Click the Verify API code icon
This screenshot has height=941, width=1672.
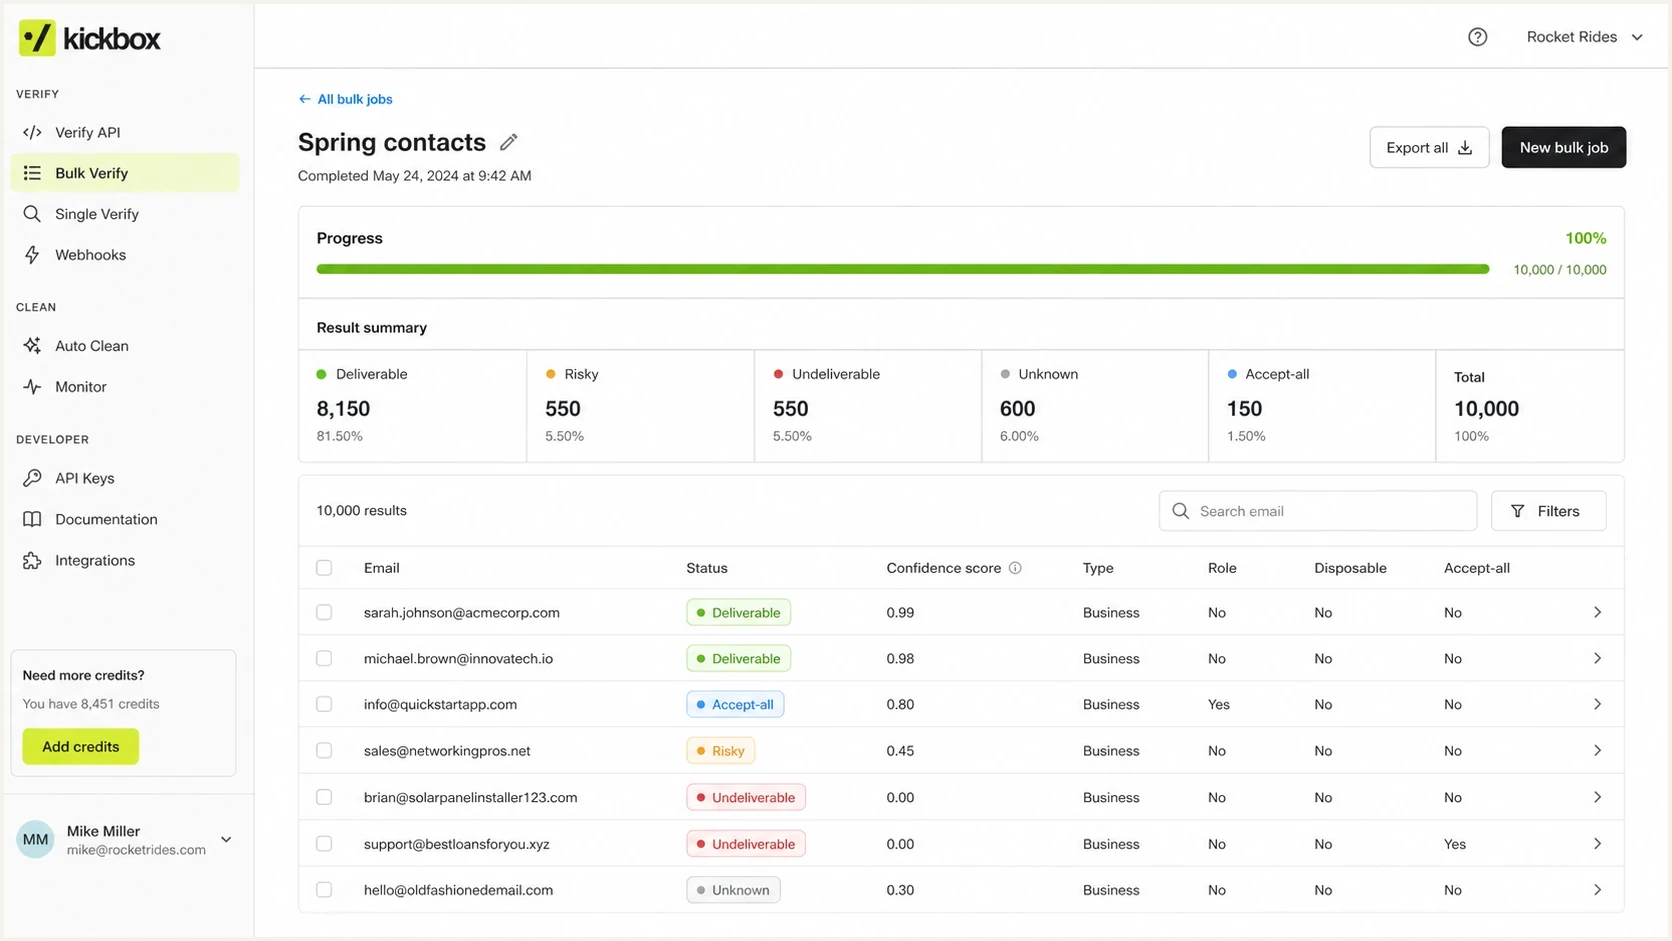click(32, 132)
